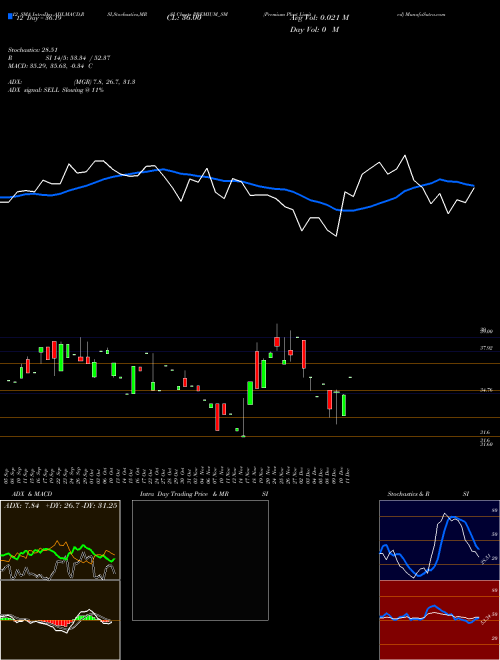Click the red RSI chart panel
500x660 pixels.
[x=439, y=620]
